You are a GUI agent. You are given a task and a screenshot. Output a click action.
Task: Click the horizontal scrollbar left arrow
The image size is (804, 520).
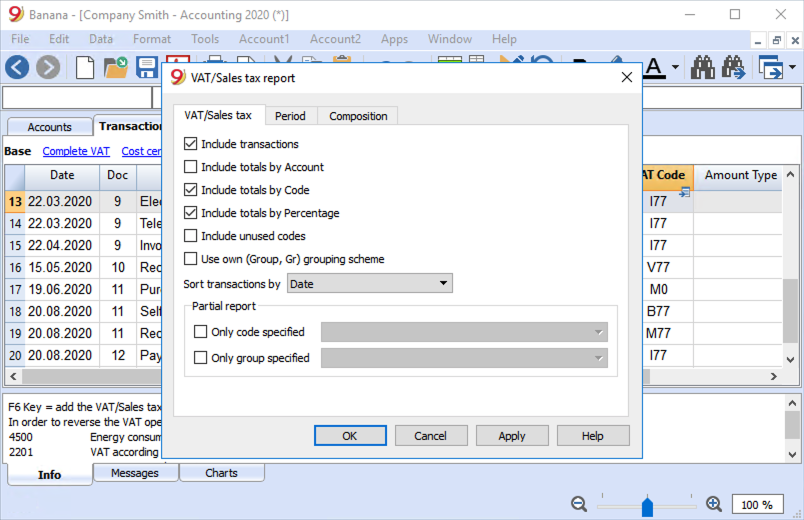(13, 376)
